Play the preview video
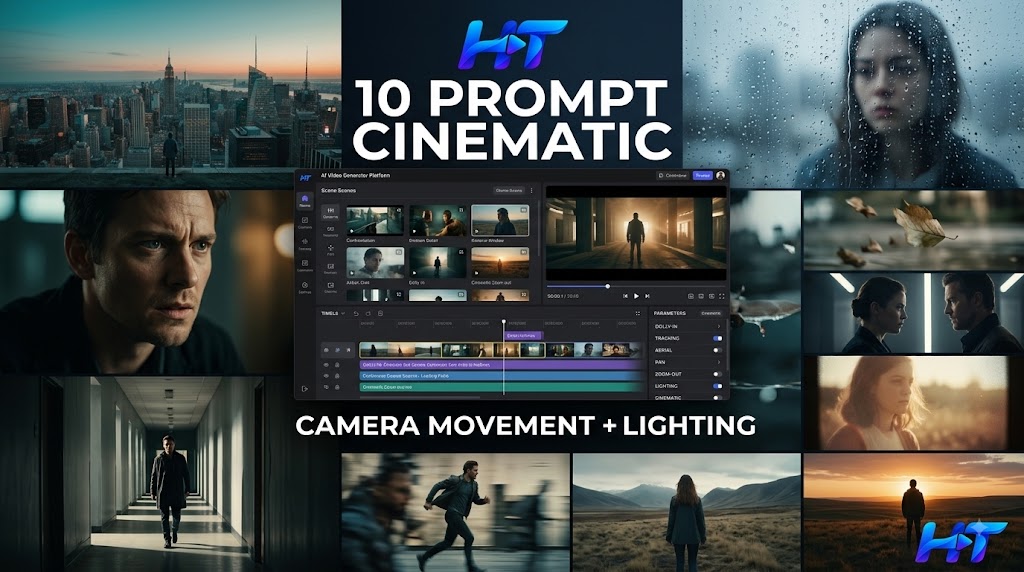This screenshot has height=572, width=1024. (x=636, y=296)
